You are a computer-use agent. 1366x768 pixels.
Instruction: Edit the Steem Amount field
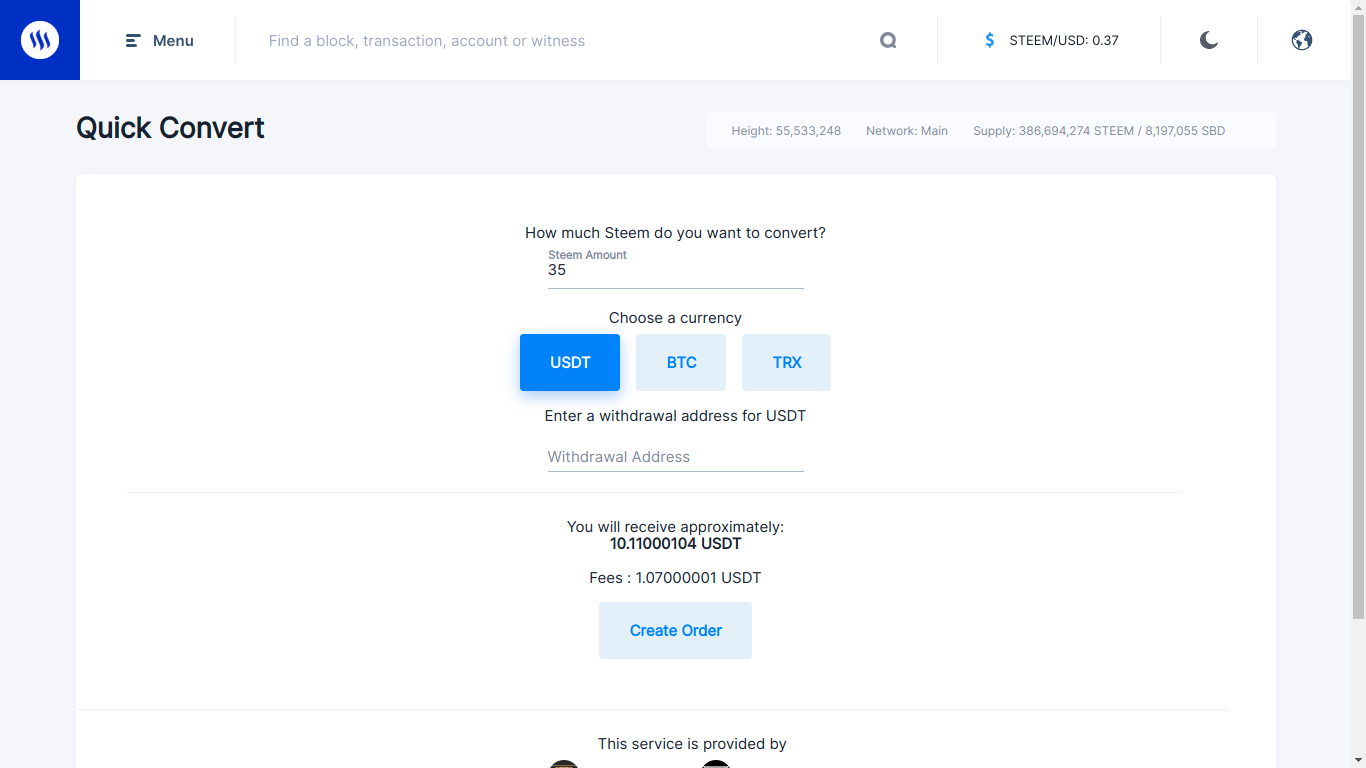click(x=676, y=270)
